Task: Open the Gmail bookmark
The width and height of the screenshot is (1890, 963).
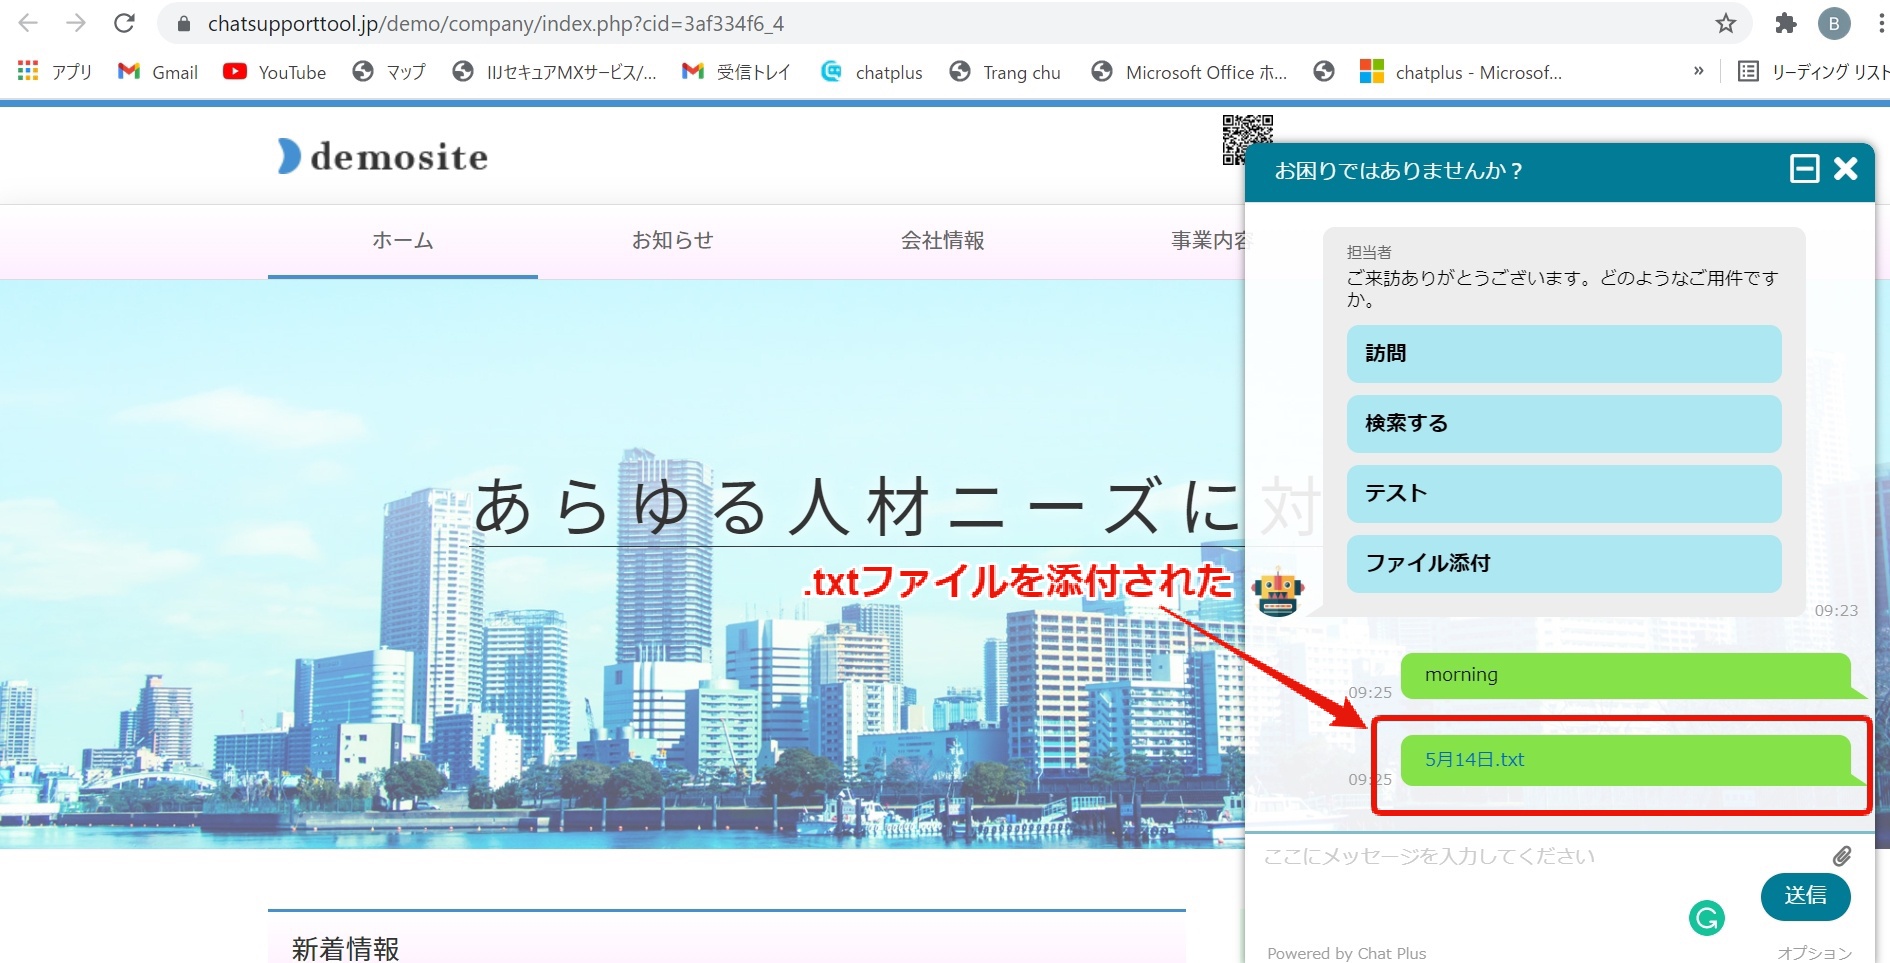Action: click(158, 72)
